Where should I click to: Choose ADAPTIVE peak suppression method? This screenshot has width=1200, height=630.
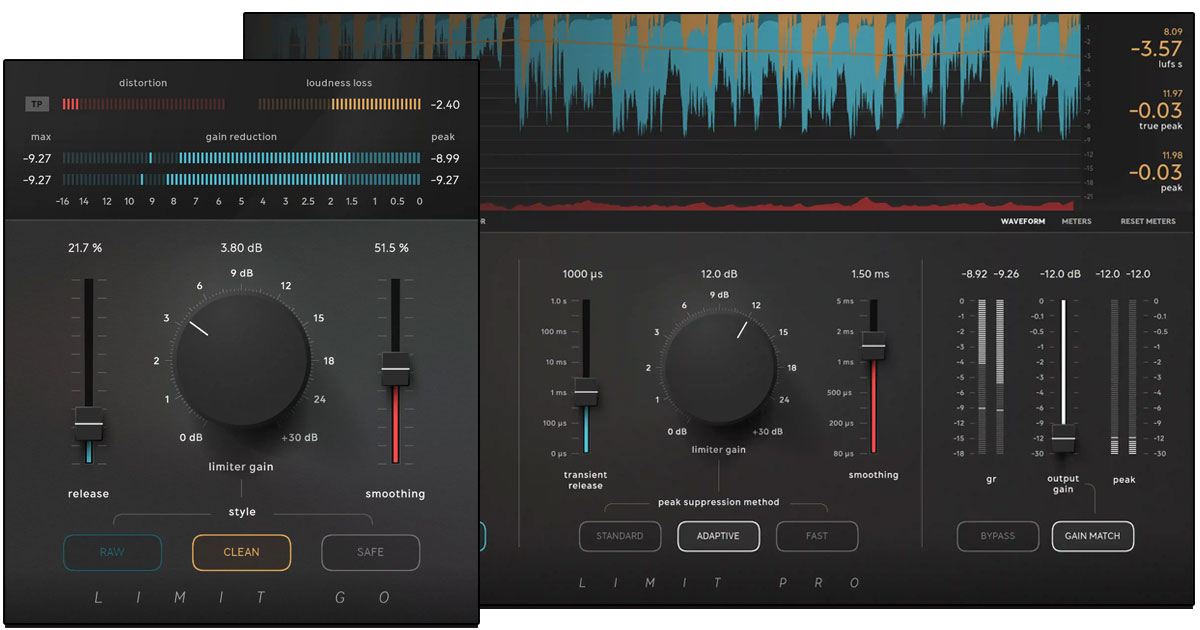pyautogui.click(x=718, y=536)
